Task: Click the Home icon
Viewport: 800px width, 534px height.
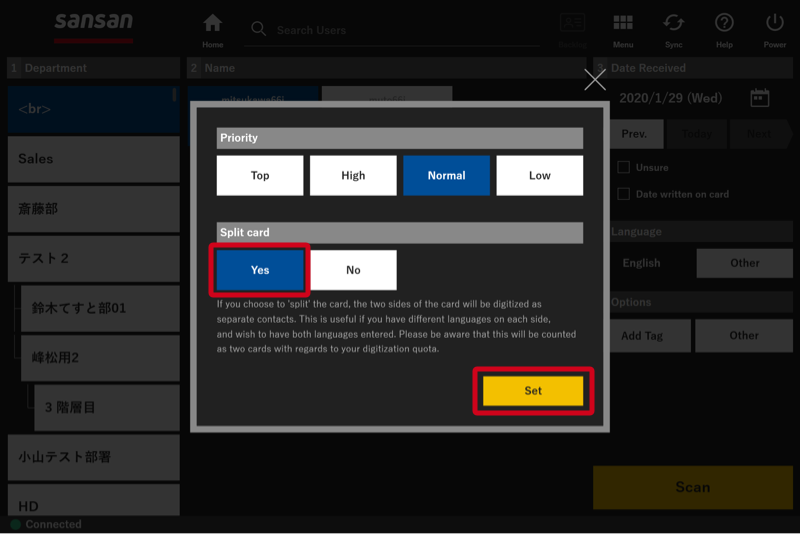Action: [x=212, y=24]
